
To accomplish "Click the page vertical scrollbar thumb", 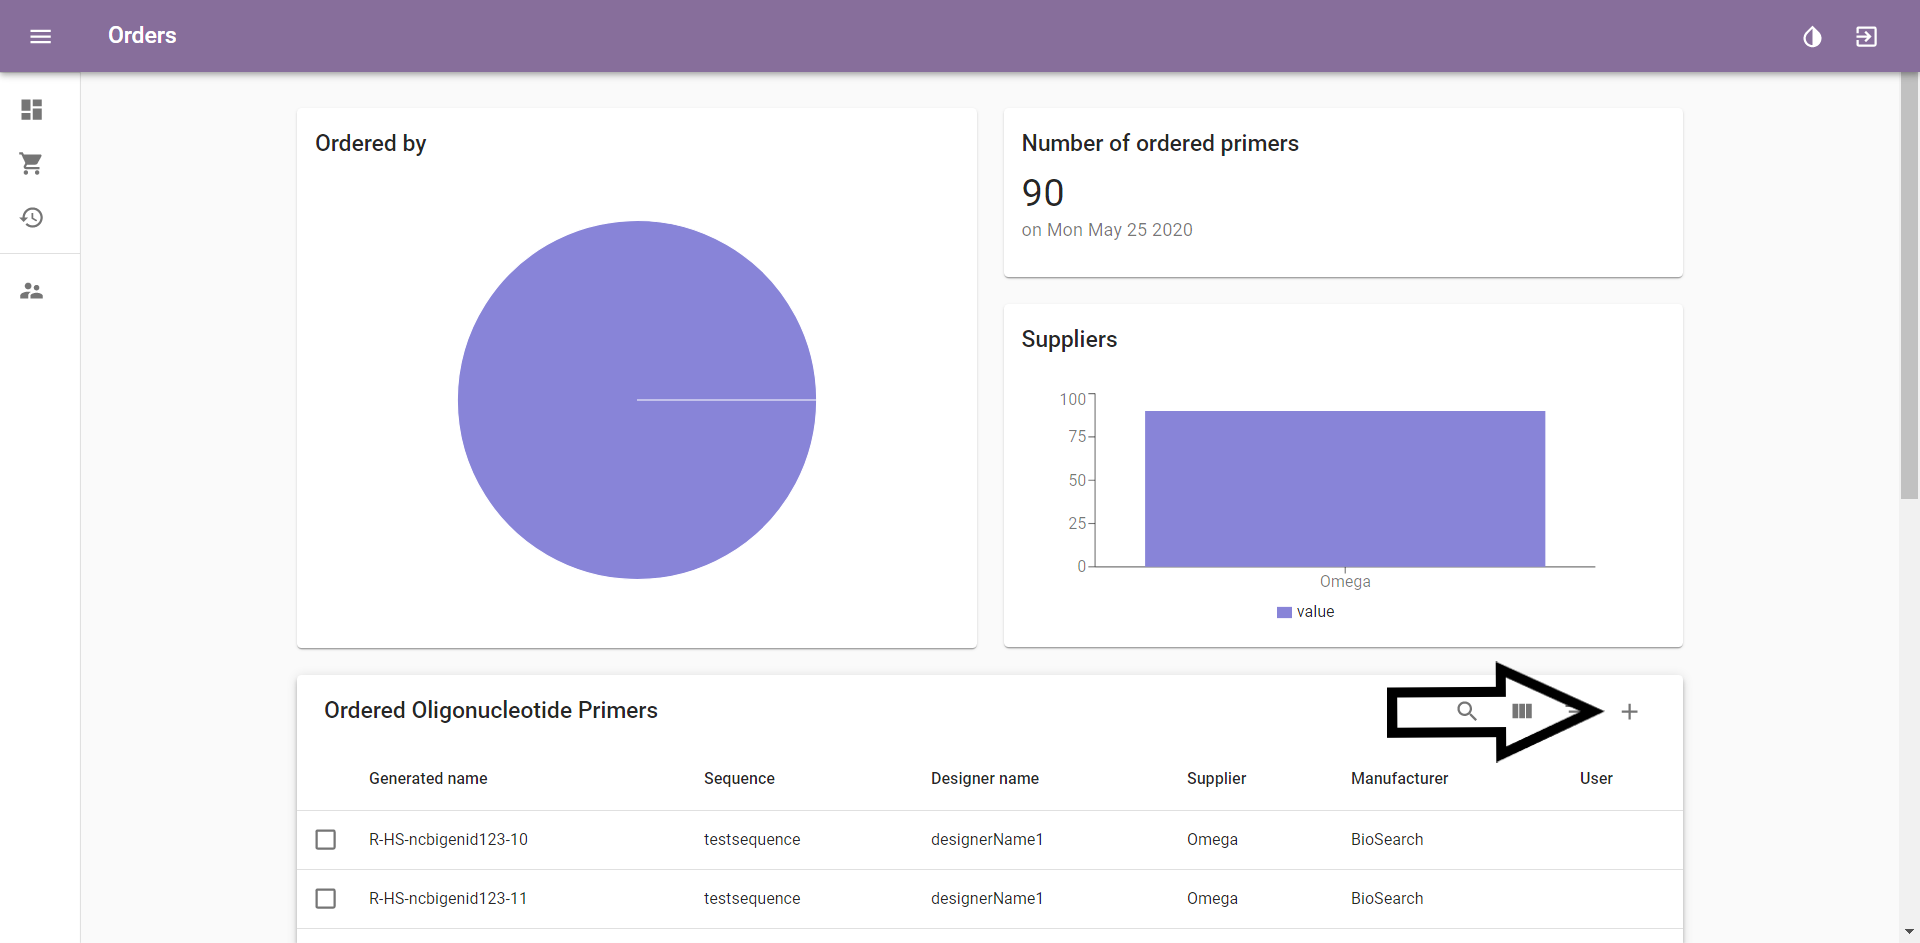I will 1909,285.
